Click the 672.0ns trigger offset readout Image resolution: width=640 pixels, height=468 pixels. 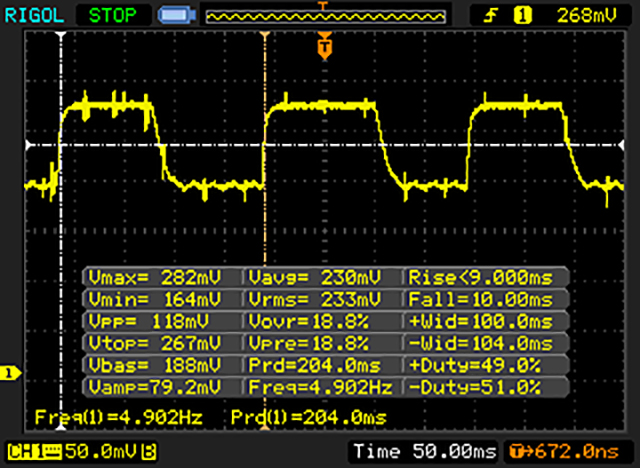tap(565, 452)
